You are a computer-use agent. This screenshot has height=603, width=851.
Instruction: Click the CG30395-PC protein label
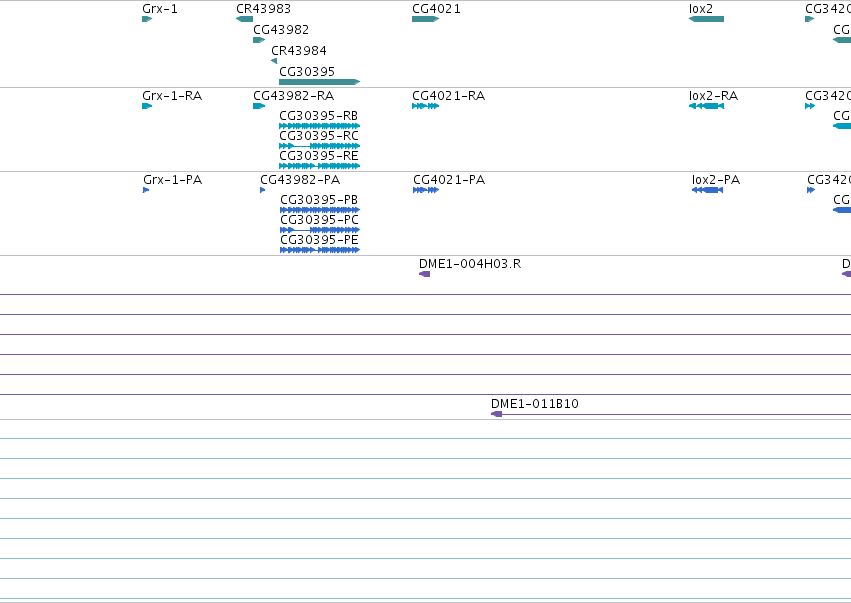point(319,220)
